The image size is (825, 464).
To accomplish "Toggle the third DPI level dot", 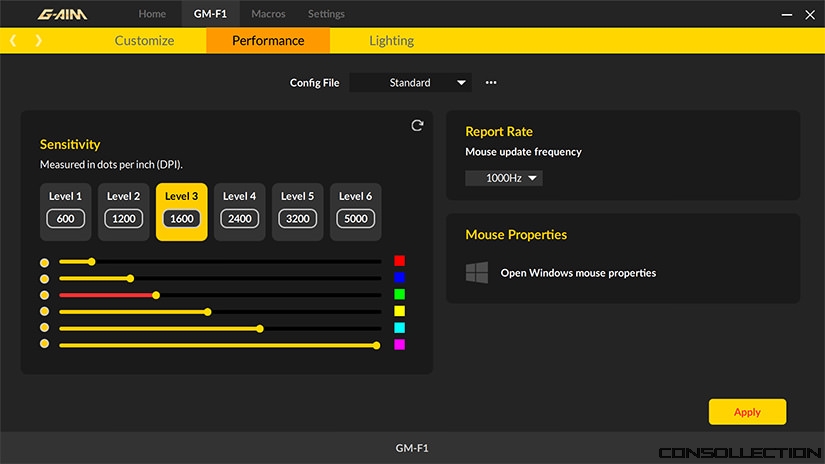I will (x=45, y=295).
